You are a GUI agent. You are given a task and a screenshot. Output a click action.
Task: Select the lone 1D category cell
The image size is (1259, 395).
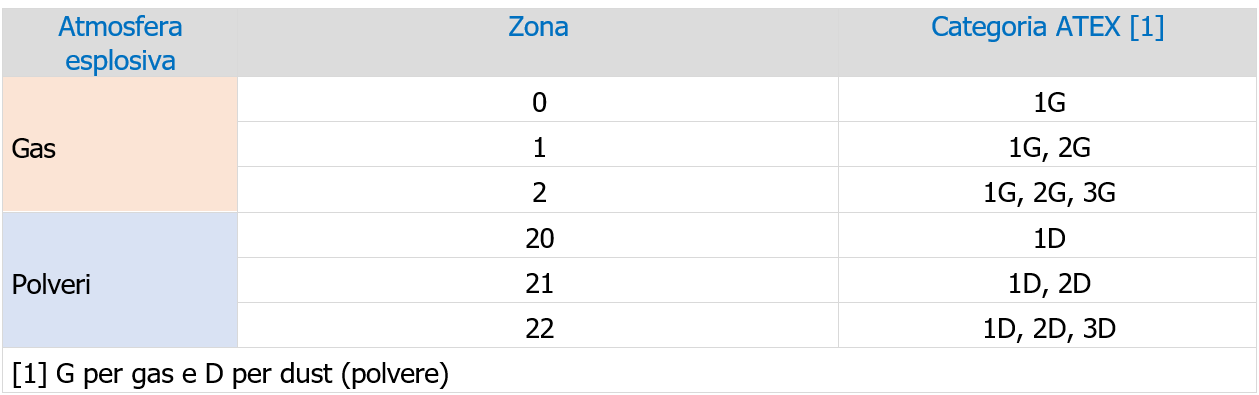(1047, 235)
